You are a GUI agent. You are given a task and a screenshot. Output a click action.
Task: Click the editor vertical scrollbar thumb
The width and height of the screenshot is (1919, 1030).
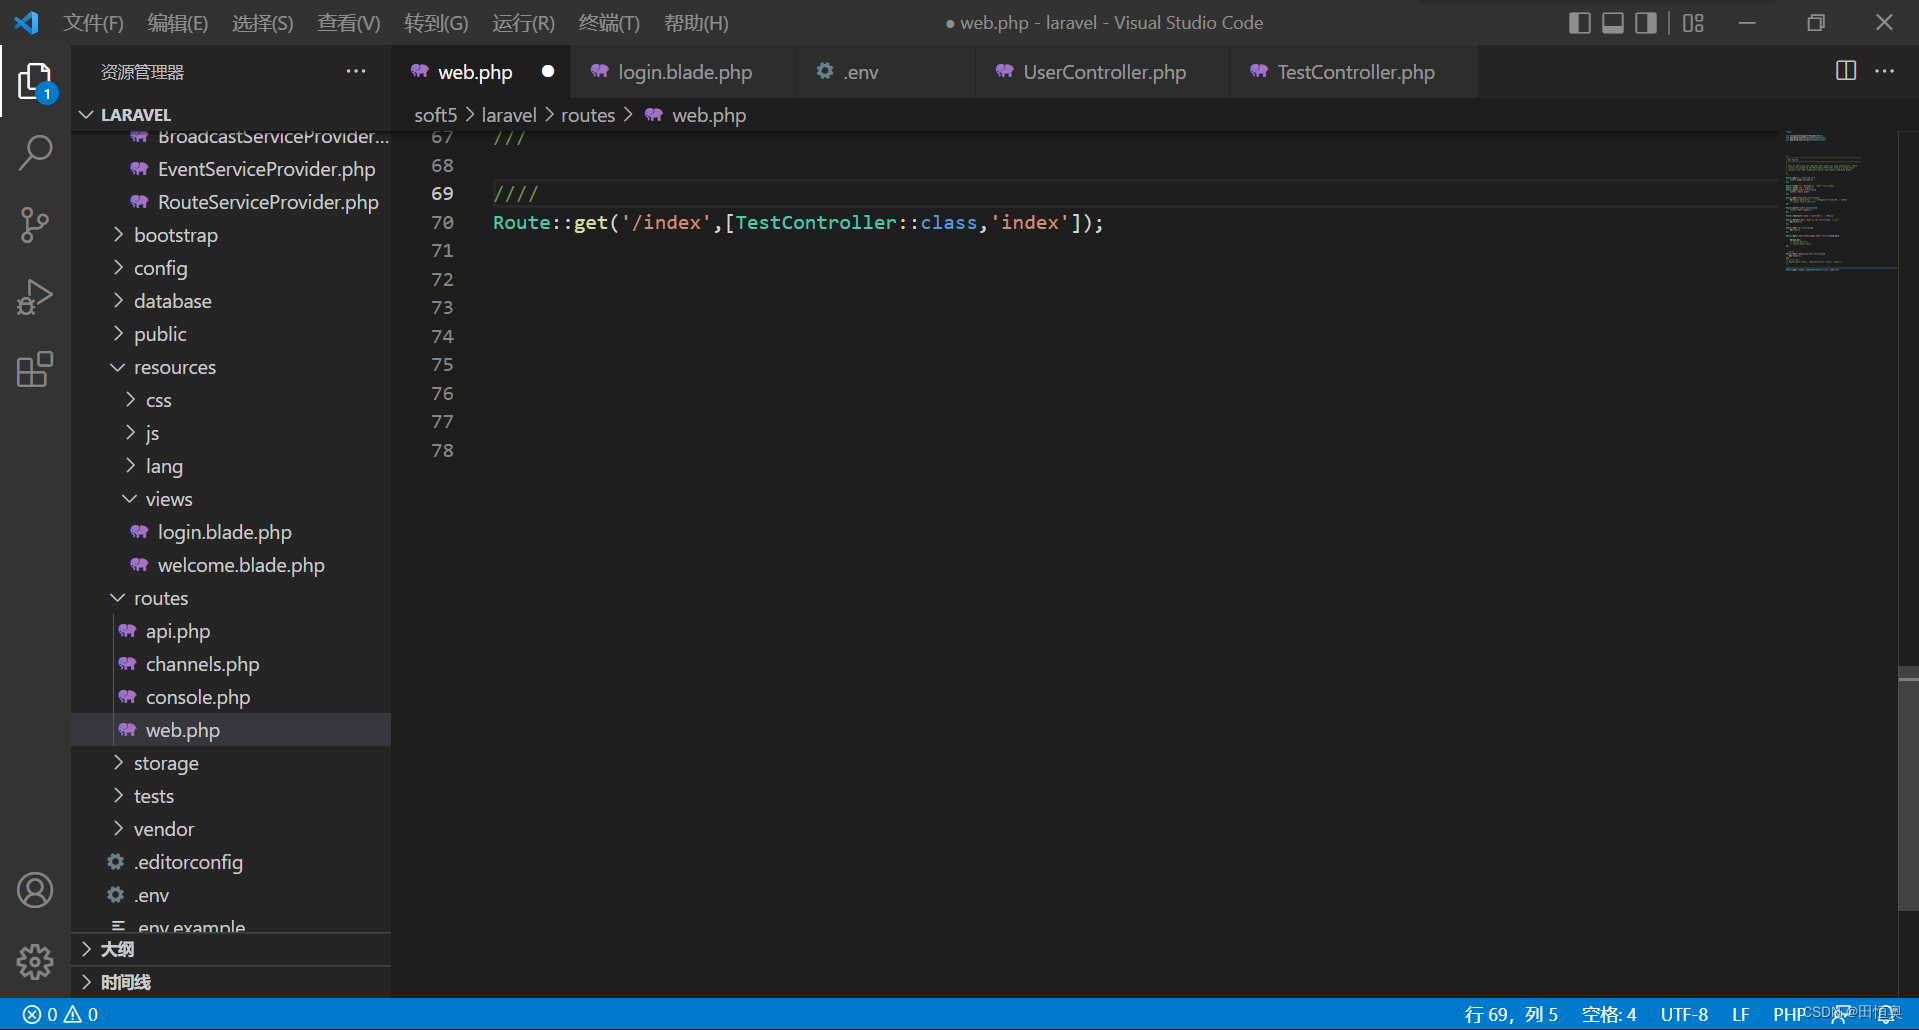coord(1908,788)
